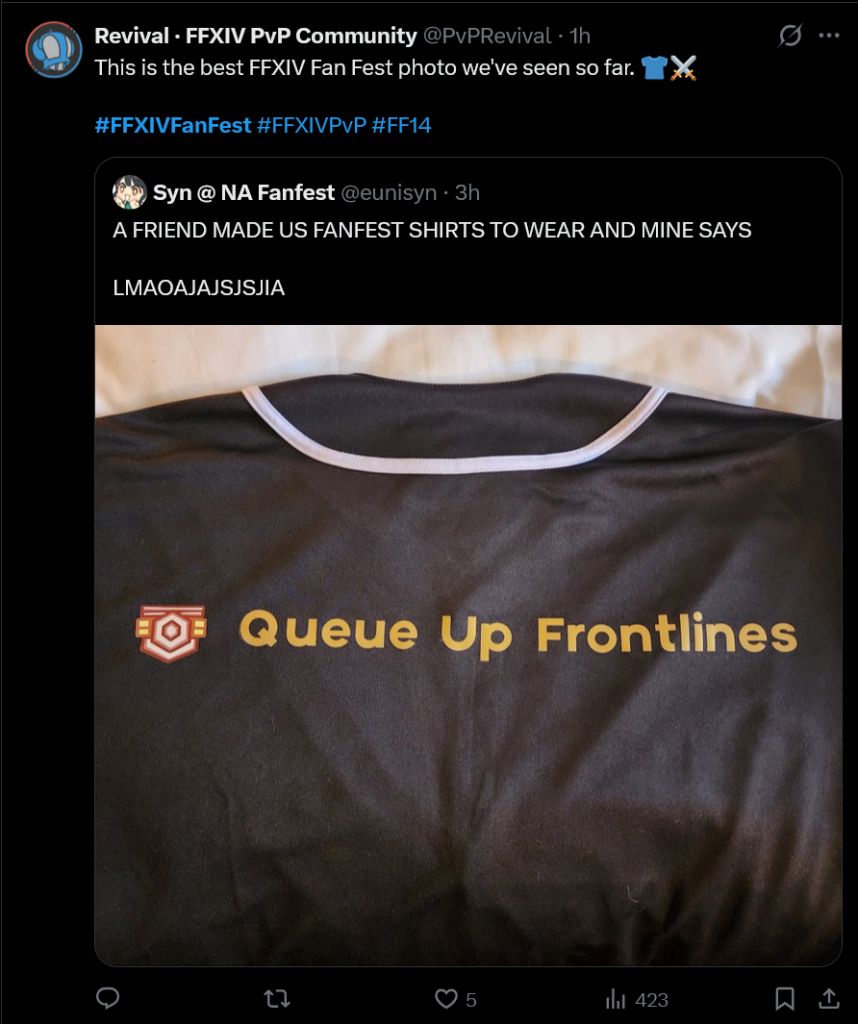Open Revival · FFXIV PvP Community display name
This screenshot has width=858, height=1024.
(255, 35)
